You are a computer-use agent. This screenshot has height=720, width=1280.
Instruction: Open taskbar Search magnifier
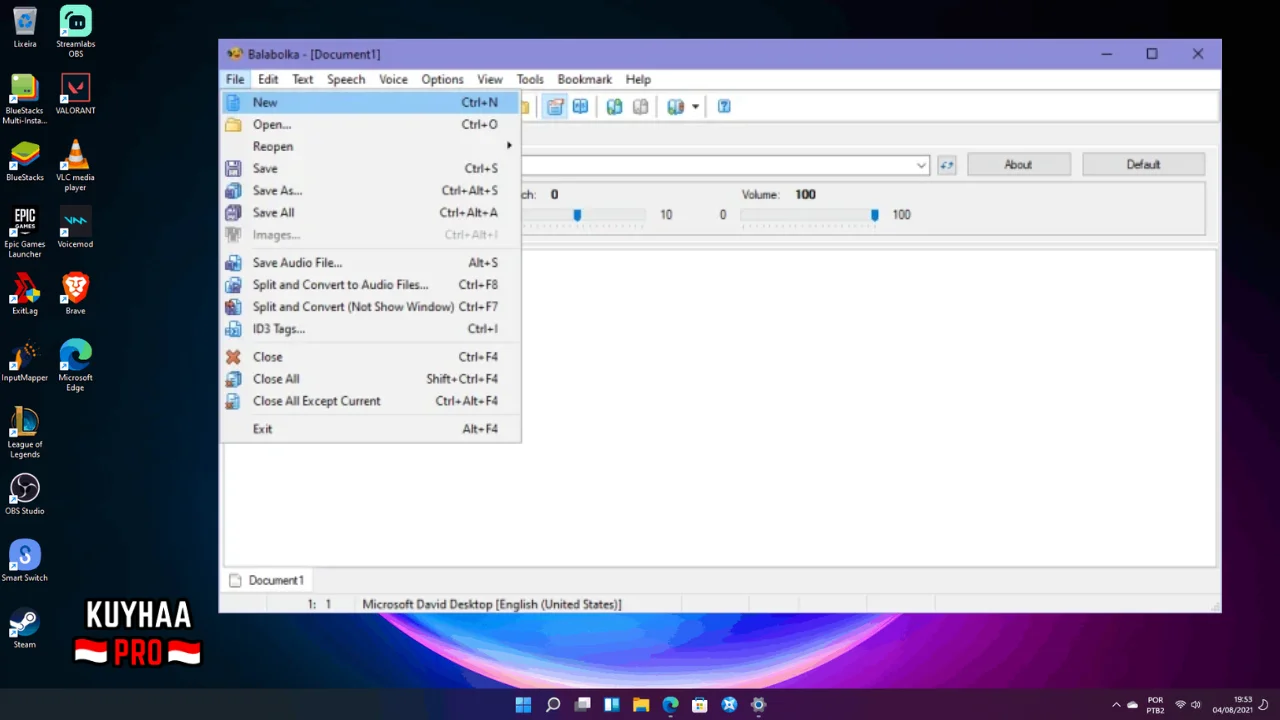pos(553,705)
